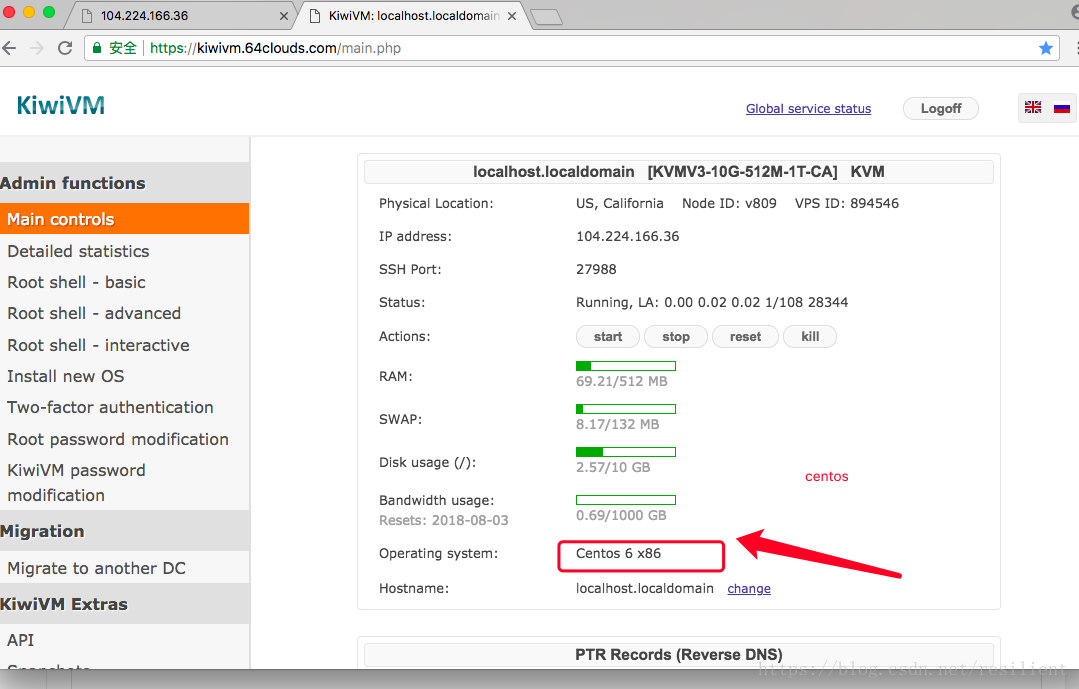Close the KiwiVM localhost.localdomain tab
1079x689 pixels.
512,16
